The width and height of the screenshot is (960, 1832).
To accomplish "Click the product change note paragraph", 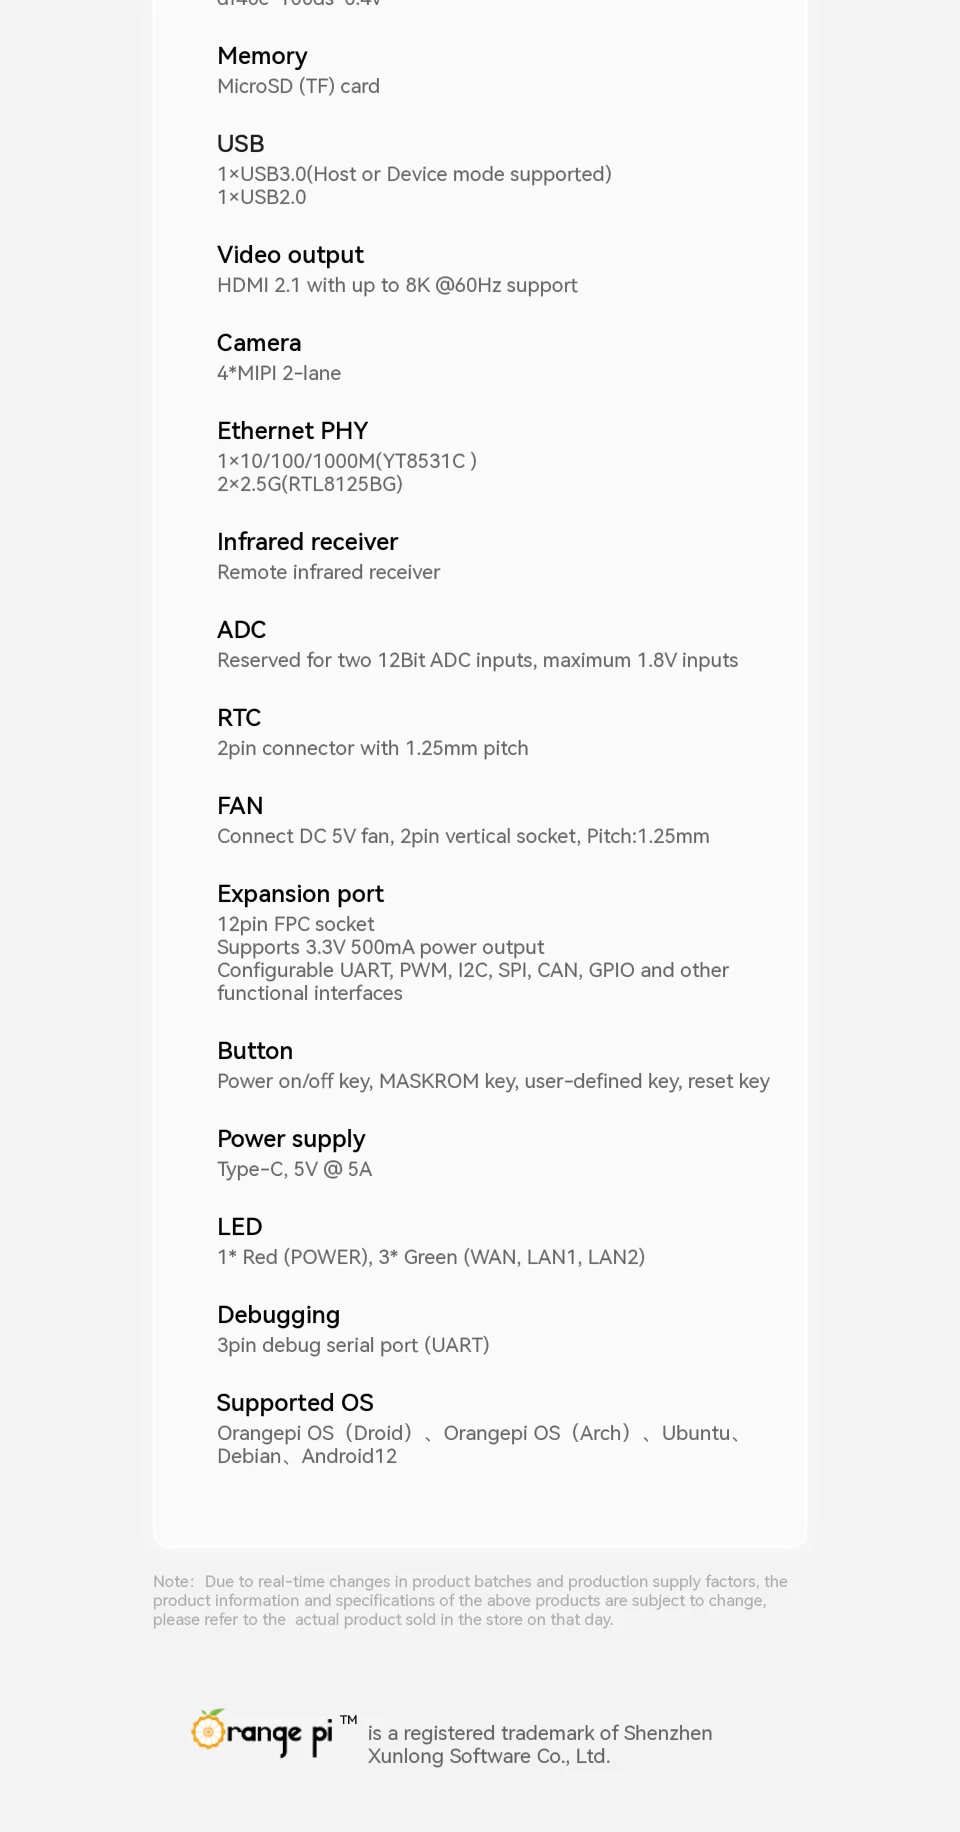I will (x=470, y=1600).
